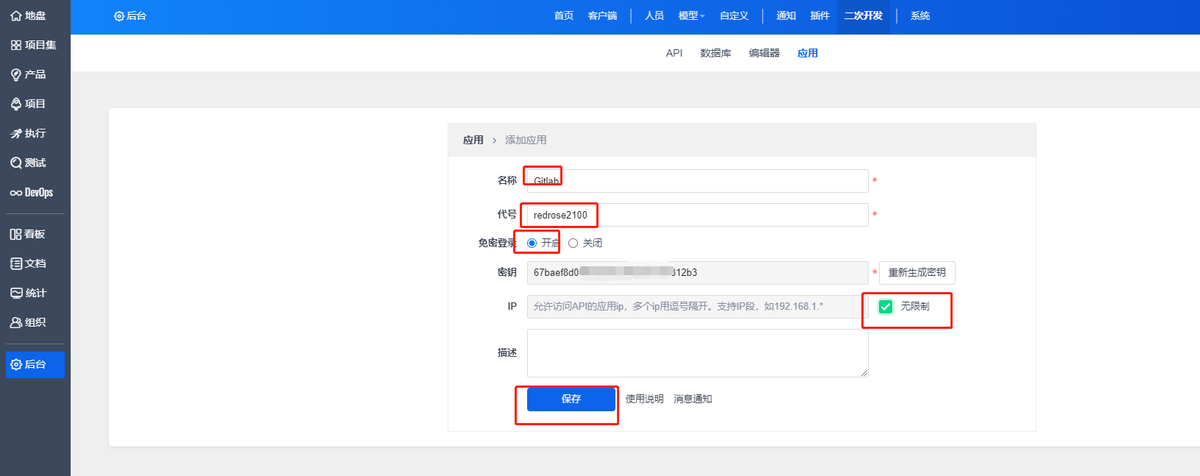Click the 描述 text area

[x=697, y=353]
